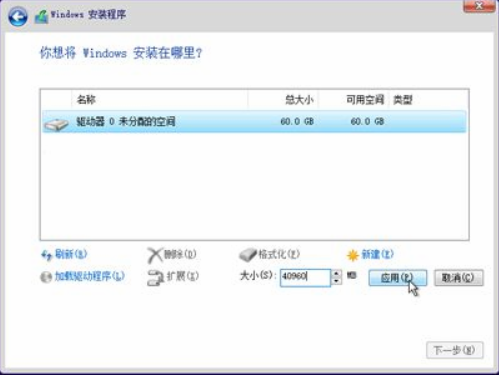Click the Windows Setup icon in title bar
Viewport: 499px width, 375px height.
pos(41,16)
